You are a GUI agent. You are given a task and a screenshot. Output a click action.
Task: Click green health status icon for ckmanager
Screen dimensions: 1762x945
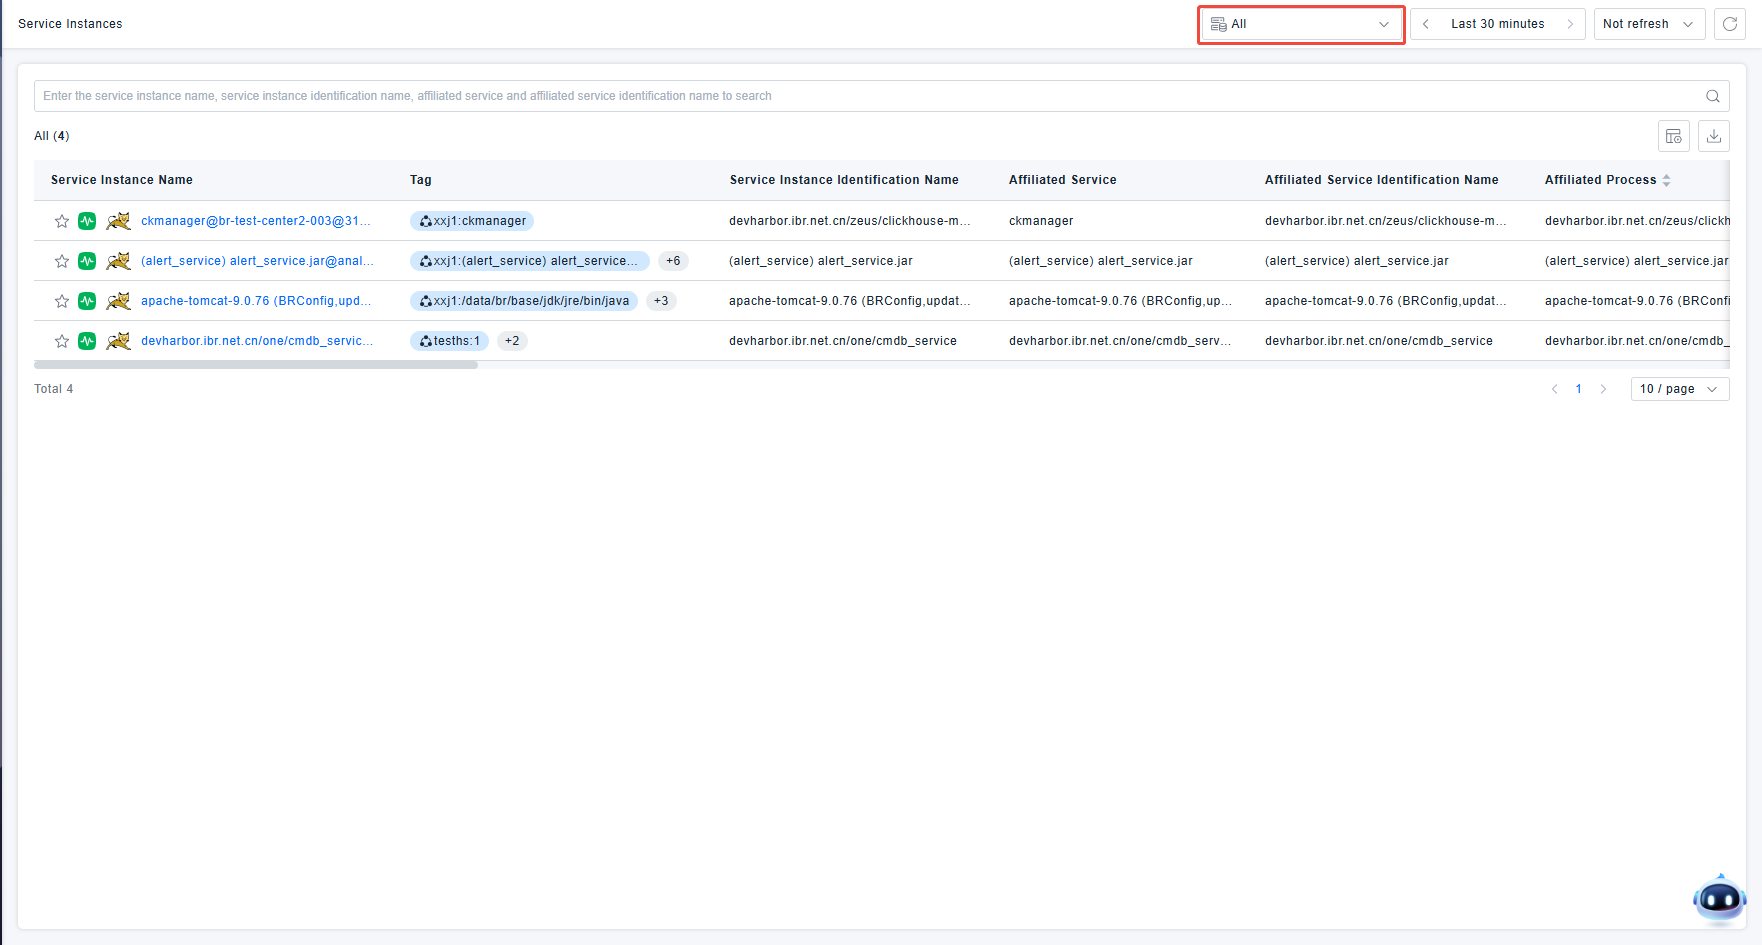point(87,221)
